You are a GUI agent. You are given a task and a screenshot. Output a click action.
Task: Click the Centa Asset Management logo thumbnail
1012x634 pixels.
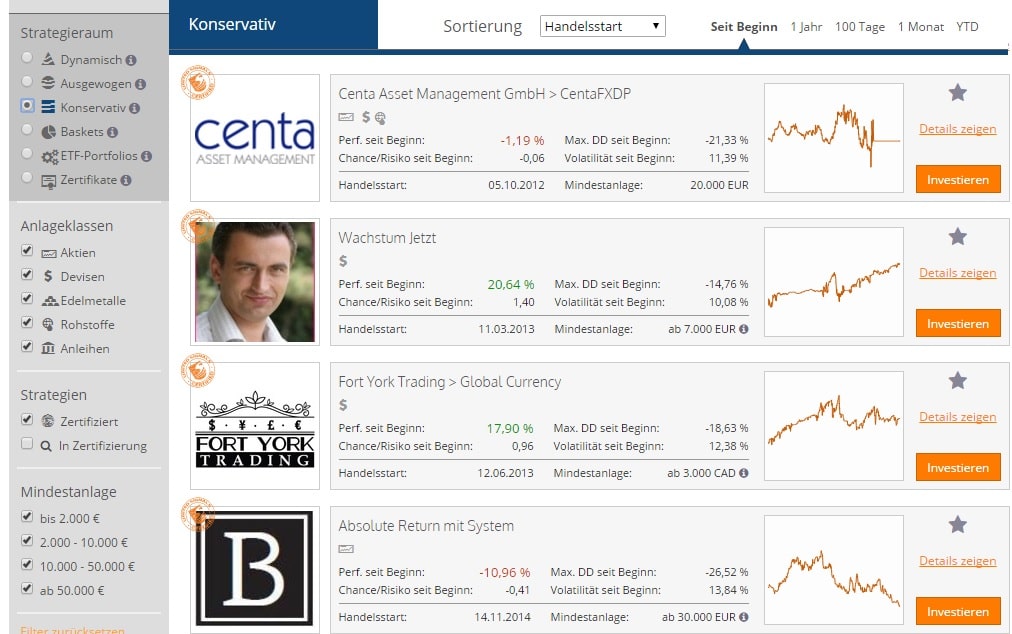pyautogui.click(x=254, y=138)
